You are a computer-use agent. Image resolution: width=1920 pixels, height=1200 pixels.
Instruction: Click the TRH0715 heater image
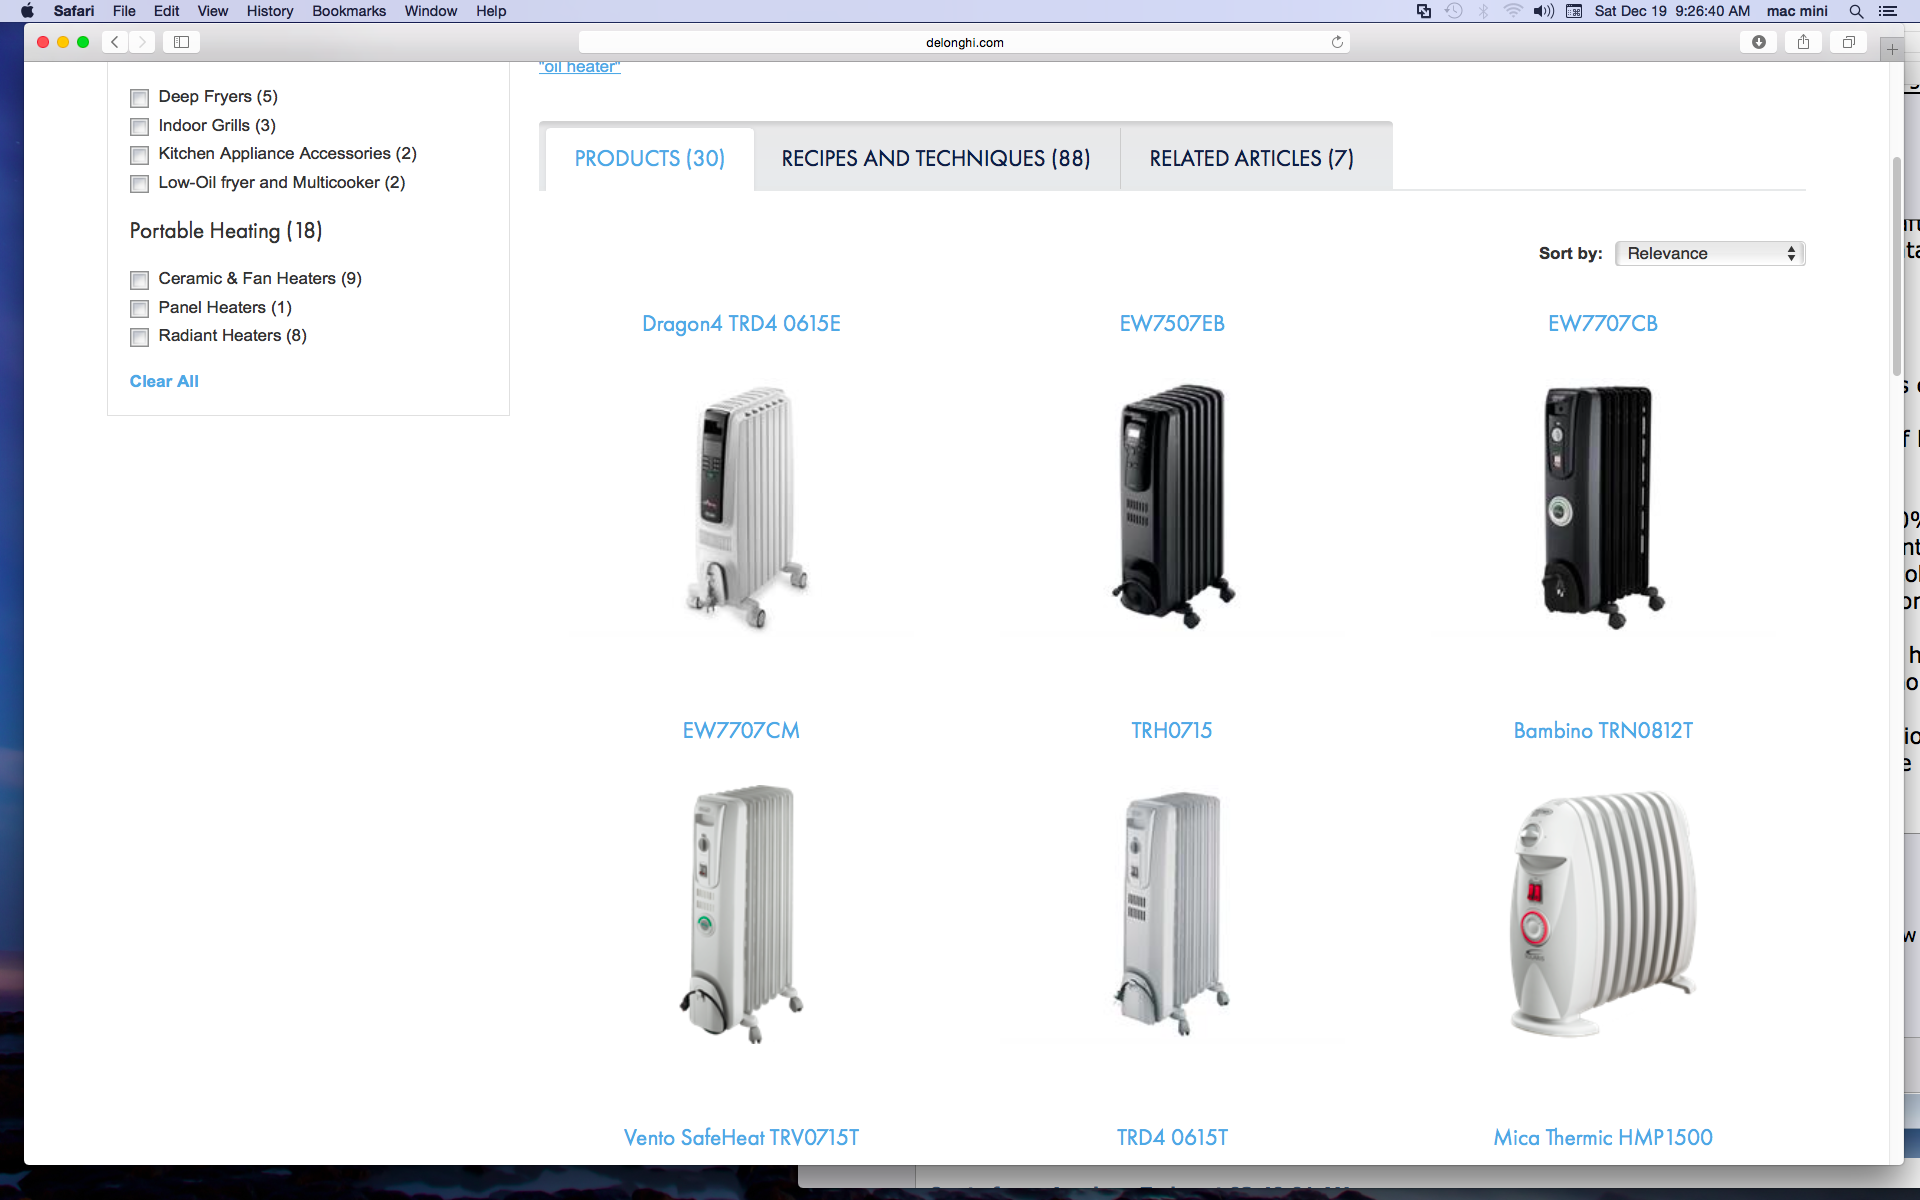[1172, 913]
